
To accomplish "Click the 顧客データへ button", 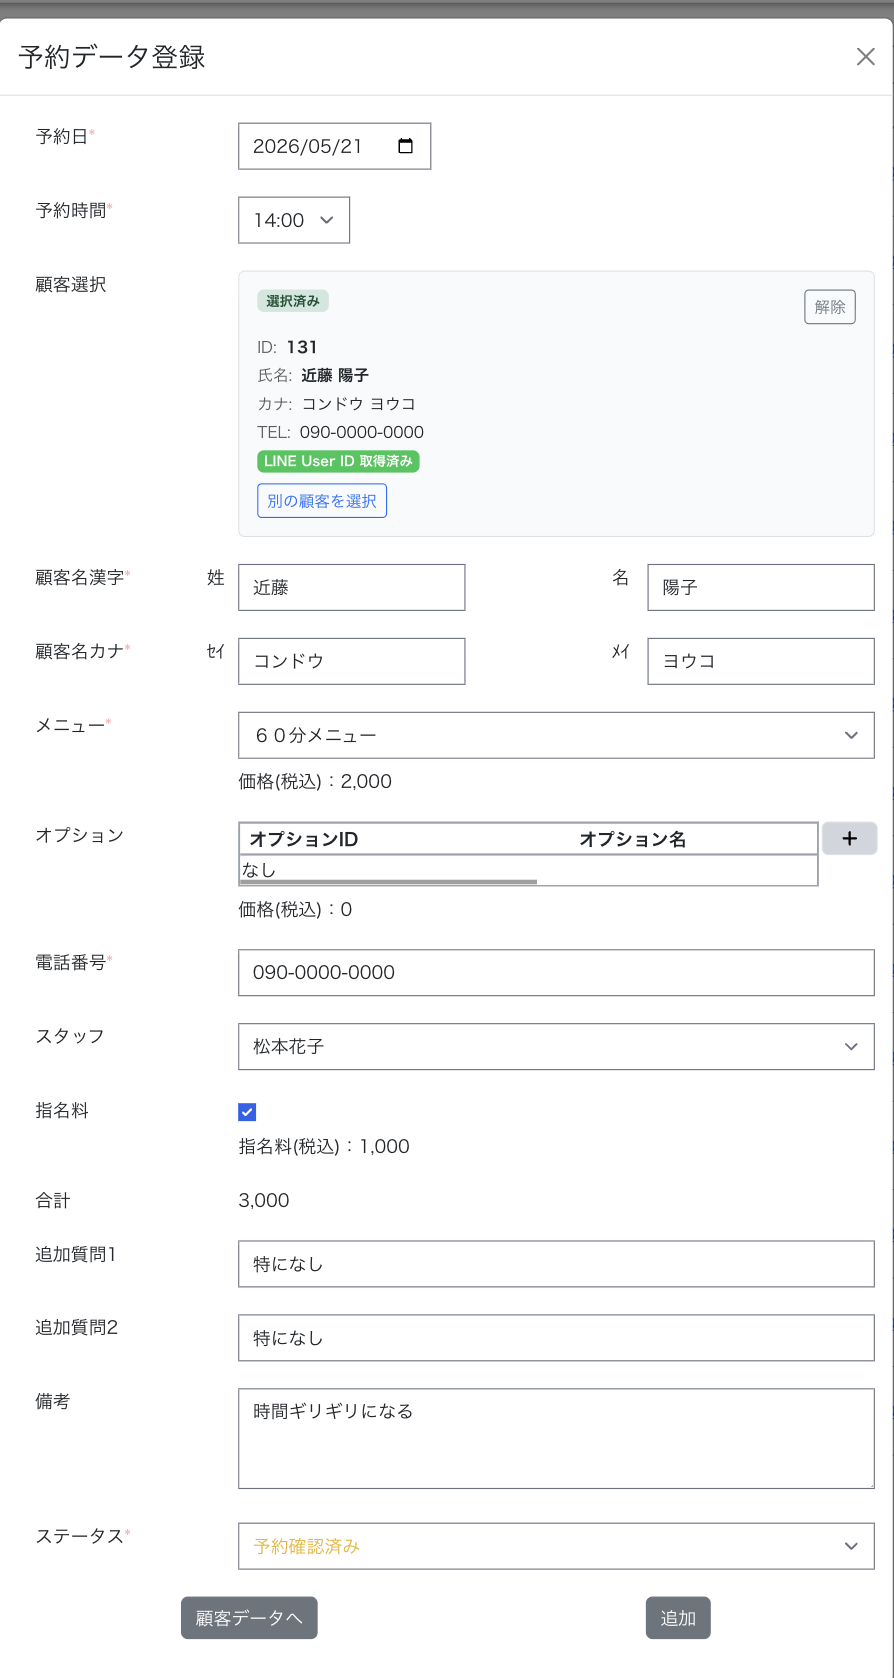I will tap(249, 1618).
